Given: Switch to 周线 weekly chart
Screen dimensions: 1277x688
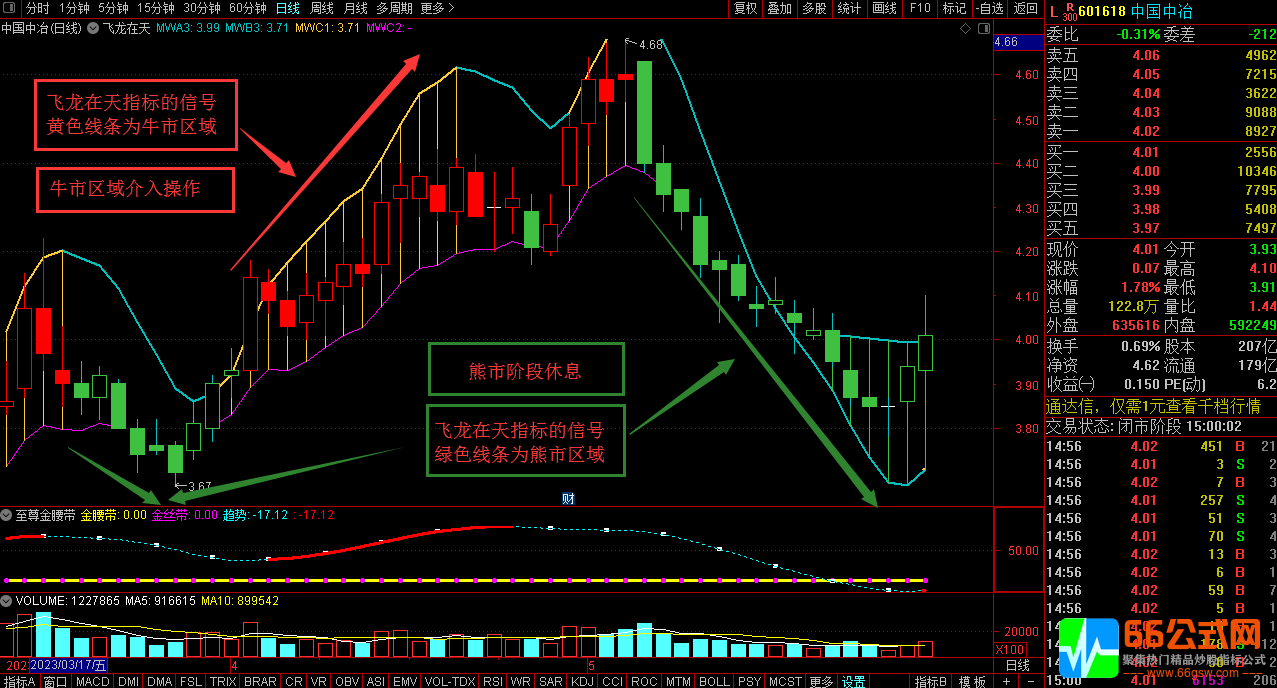Looking at the screenshot, I should [x=322, y=8].
